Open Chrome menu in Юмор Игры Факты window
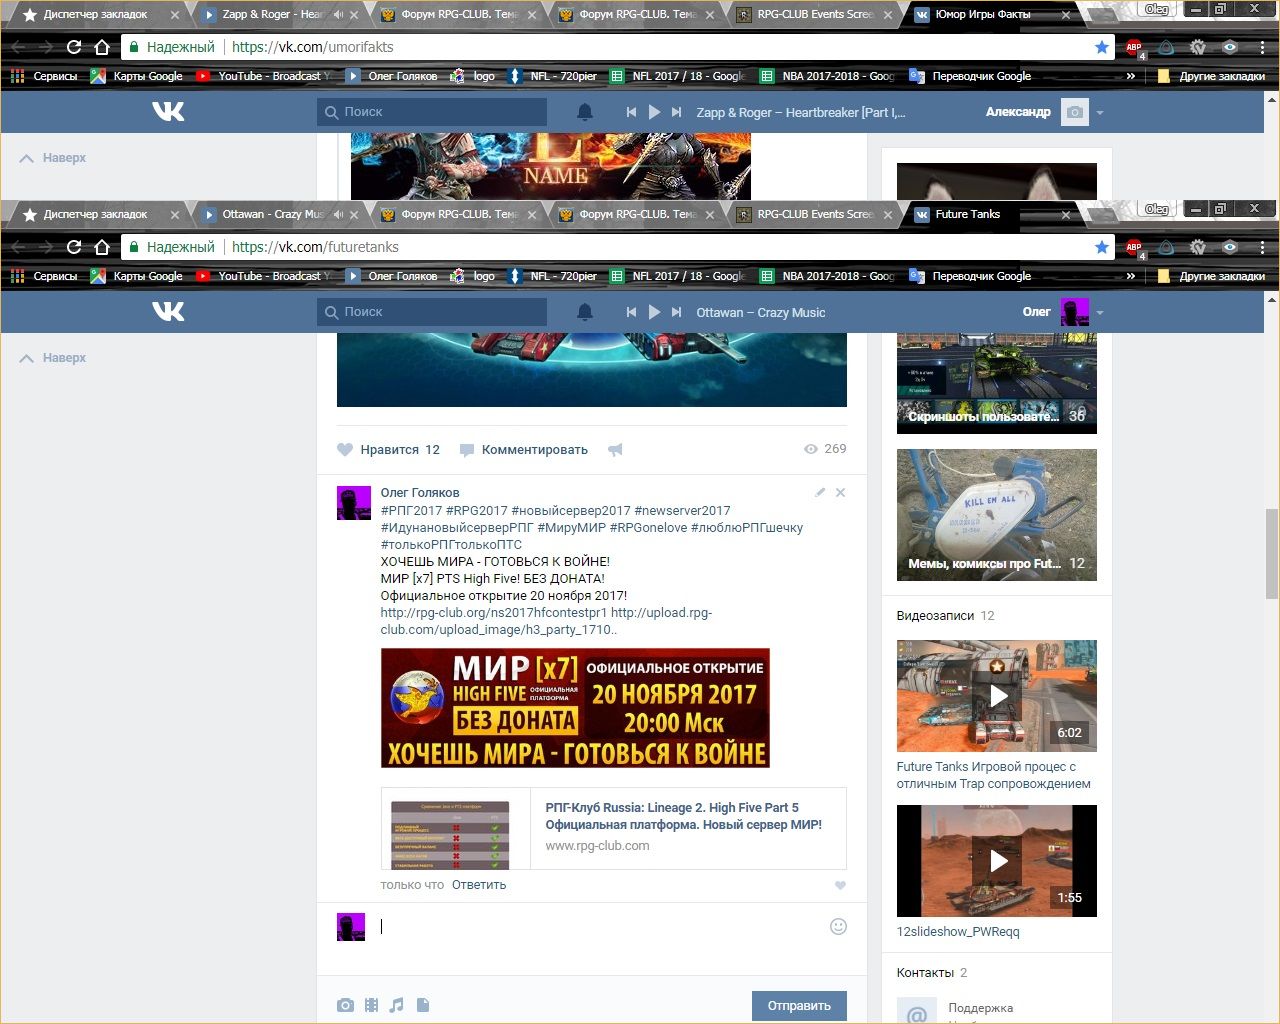The width and height of the screenshot is (1280, 1024). 1262,47
